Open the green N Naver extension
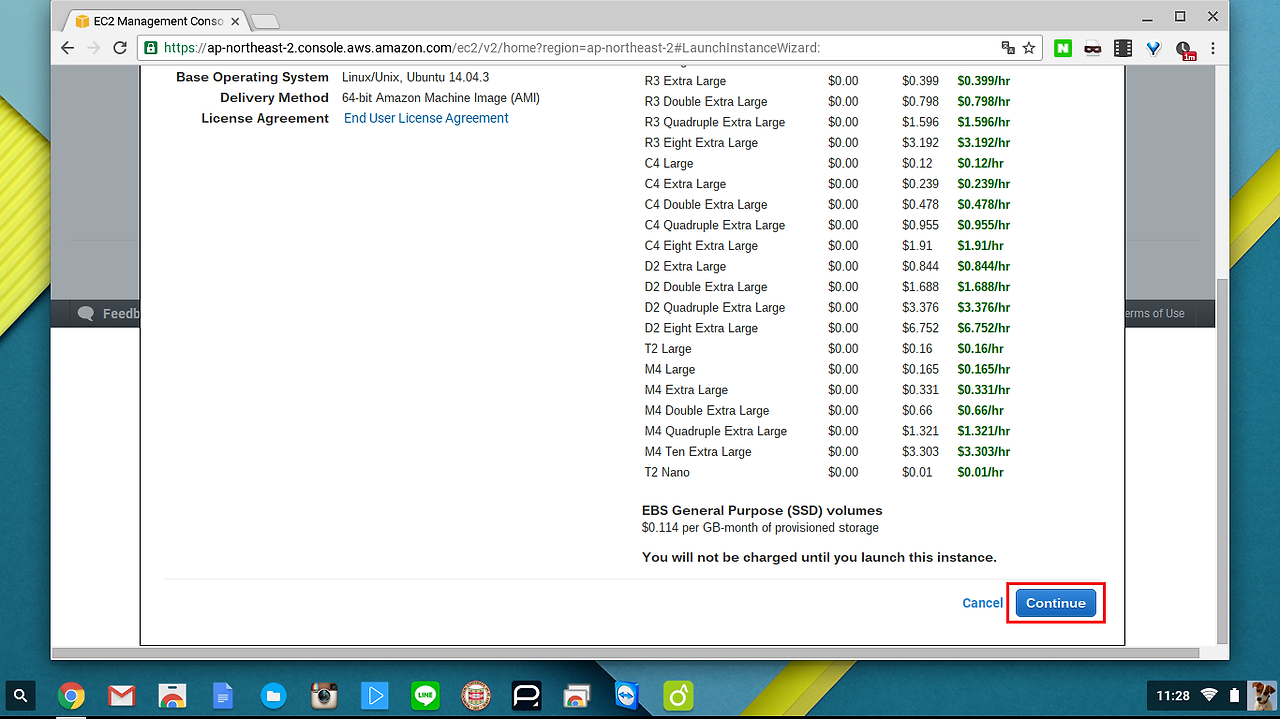This screenshot has width=1280, height=719. point(1063,47)
